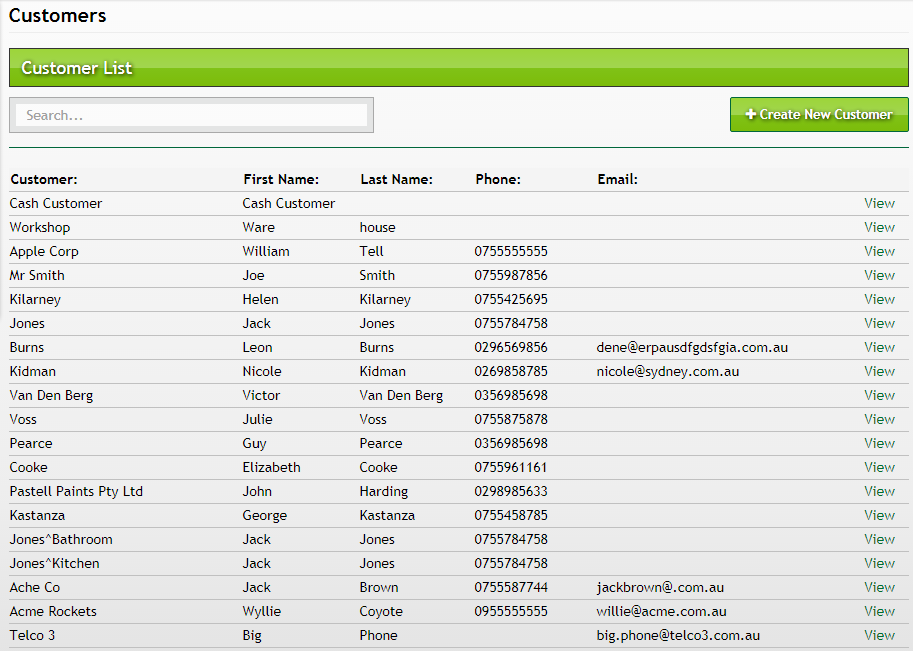
Task: View the Jones^Bathroom customer
Action: [x=879, y=539]
